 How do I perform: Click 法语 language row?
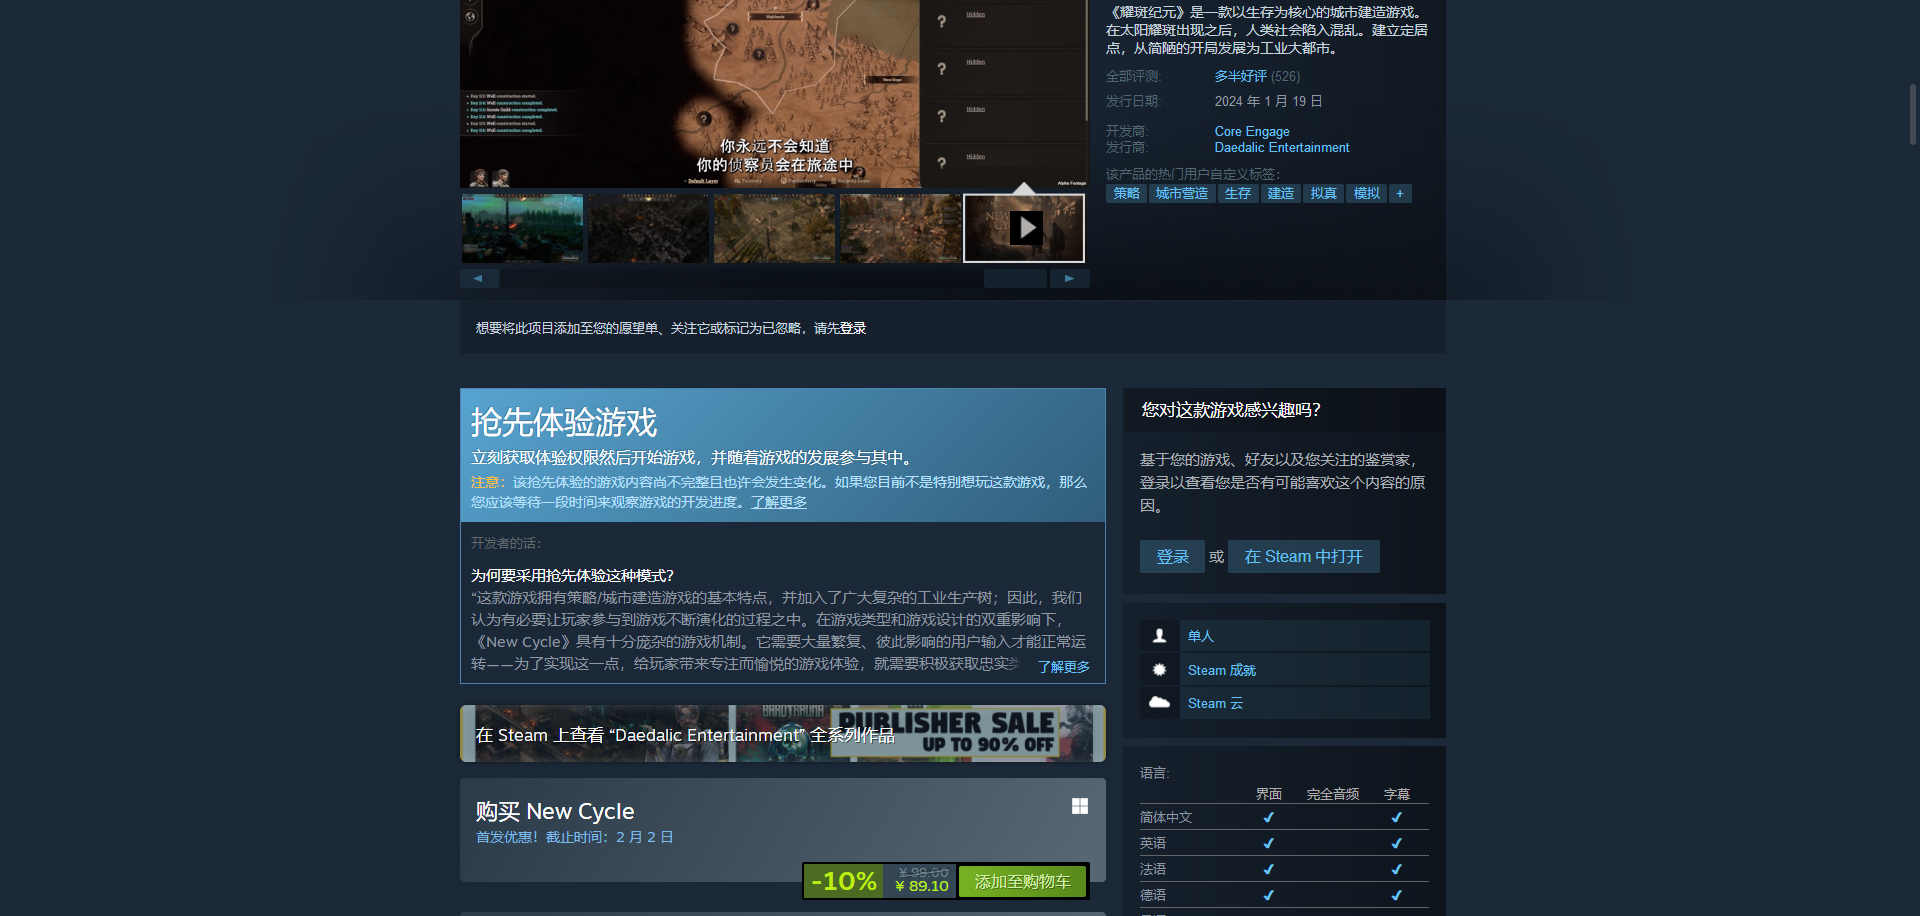1284,869
